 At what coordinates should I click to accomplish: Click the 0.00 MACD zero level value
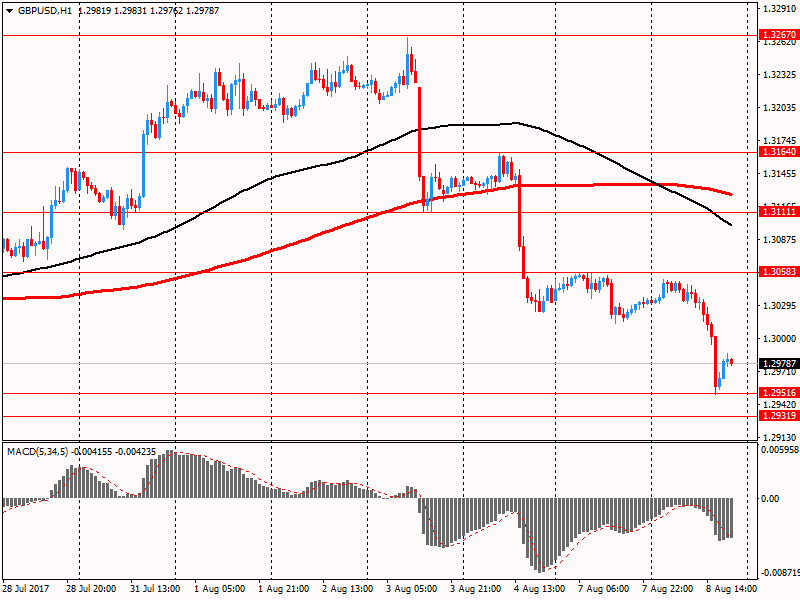coord(770,498)
